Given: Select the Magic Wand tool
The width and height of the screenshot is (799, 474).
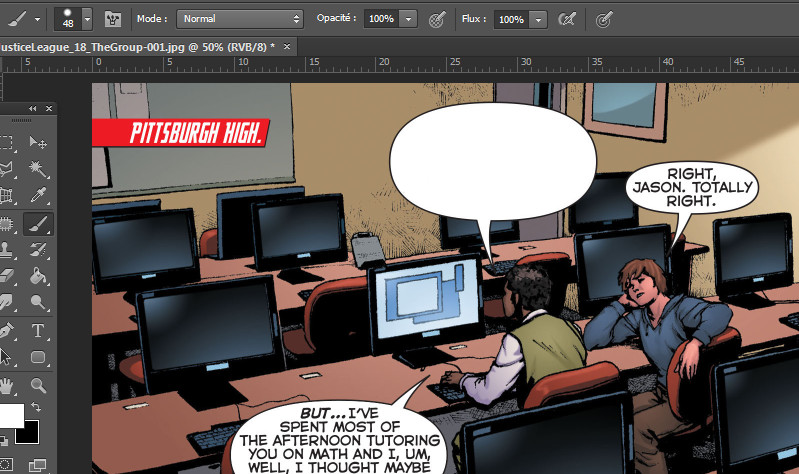Looking at the screenshot, I should click(38, 168).
